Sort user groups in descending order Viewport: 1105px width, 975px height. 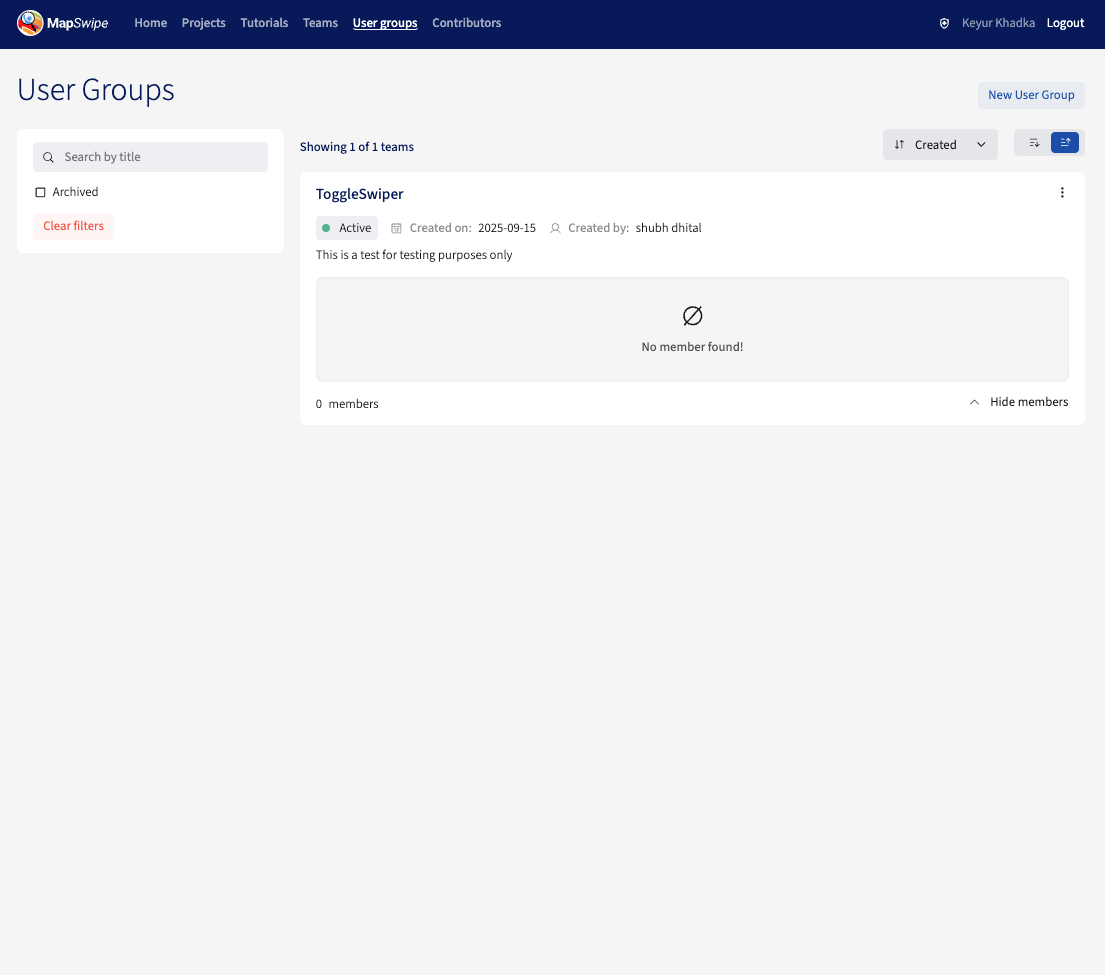(x=1034, y=143)
